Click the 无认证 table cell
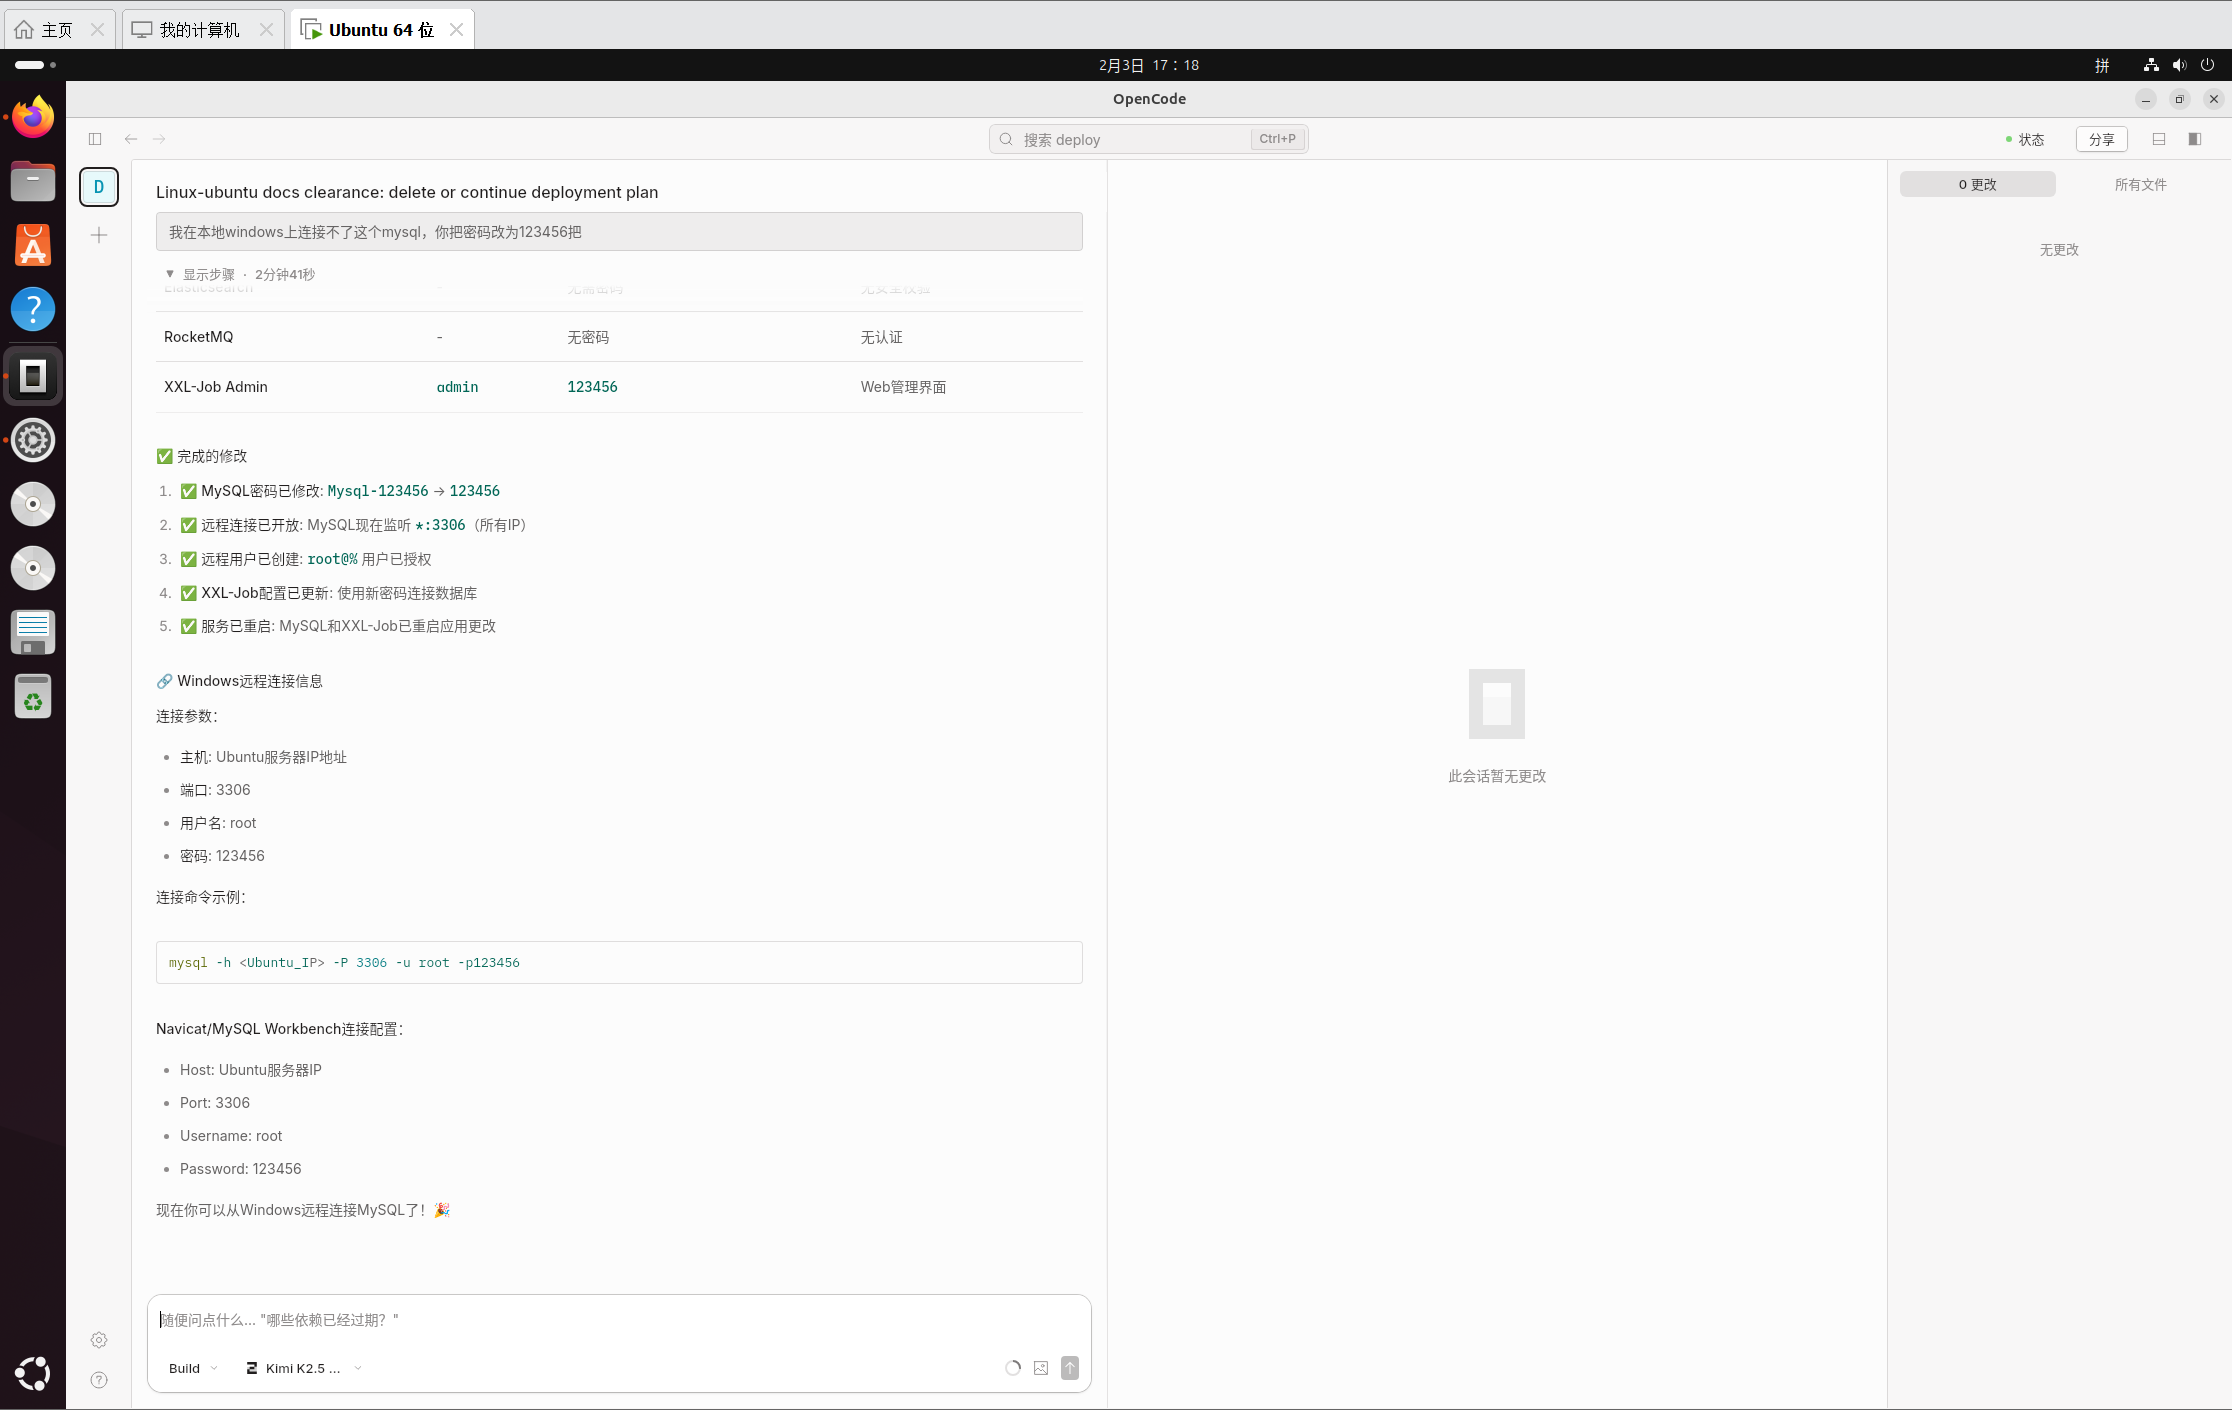Viewport: 2232px width, 1410px height. [881, 337]
